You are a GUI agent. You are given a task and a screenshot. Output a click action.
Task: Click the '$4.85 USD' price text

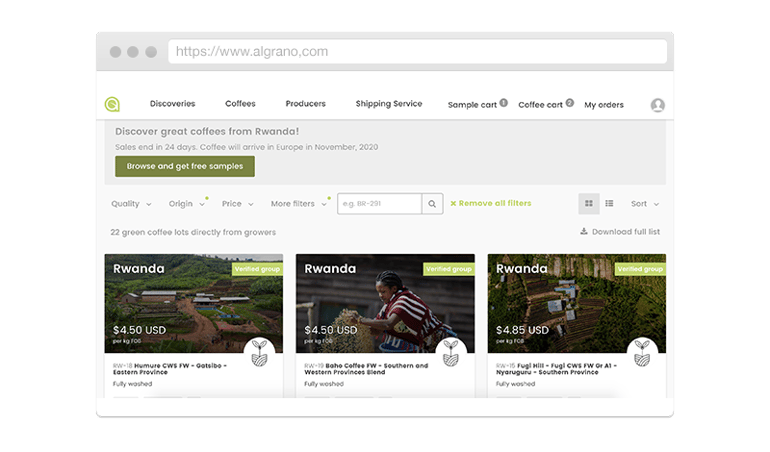coord(522,330)
